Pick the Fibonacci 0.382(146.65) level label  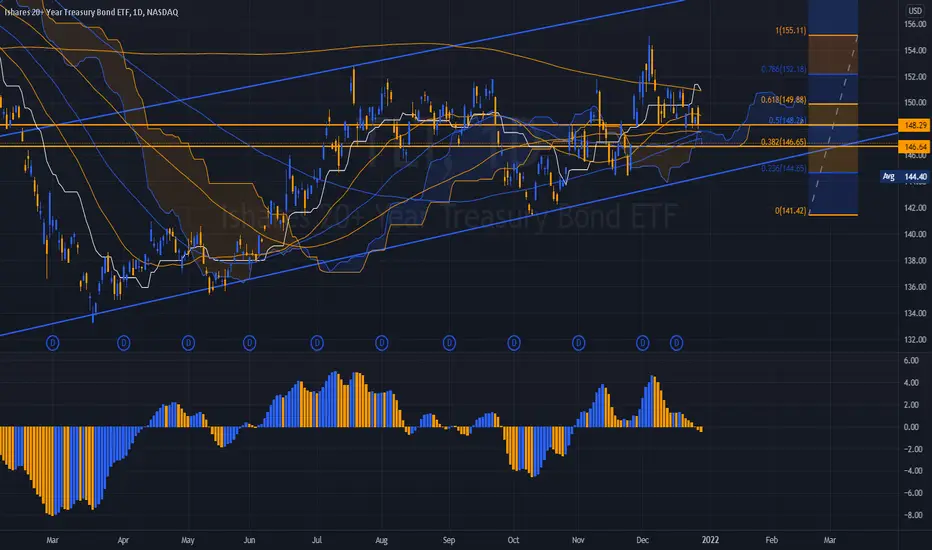click(783, 142)
